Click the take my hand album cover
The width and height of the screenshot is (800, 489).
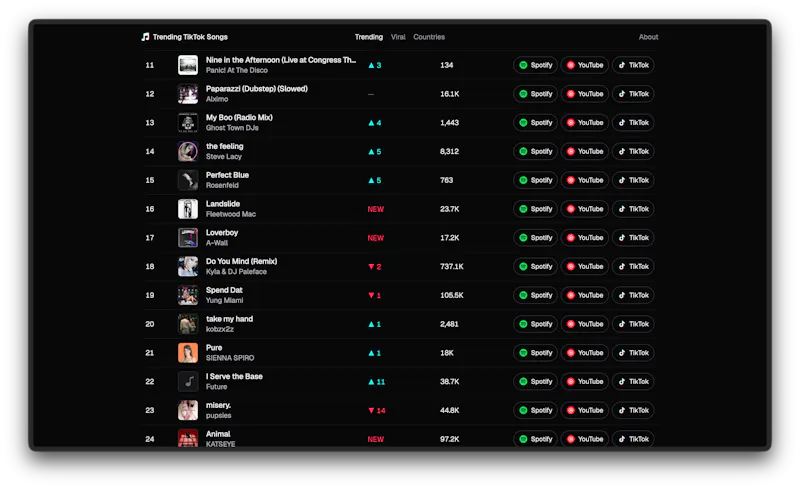pyautogui.click(x=188, y=324)
